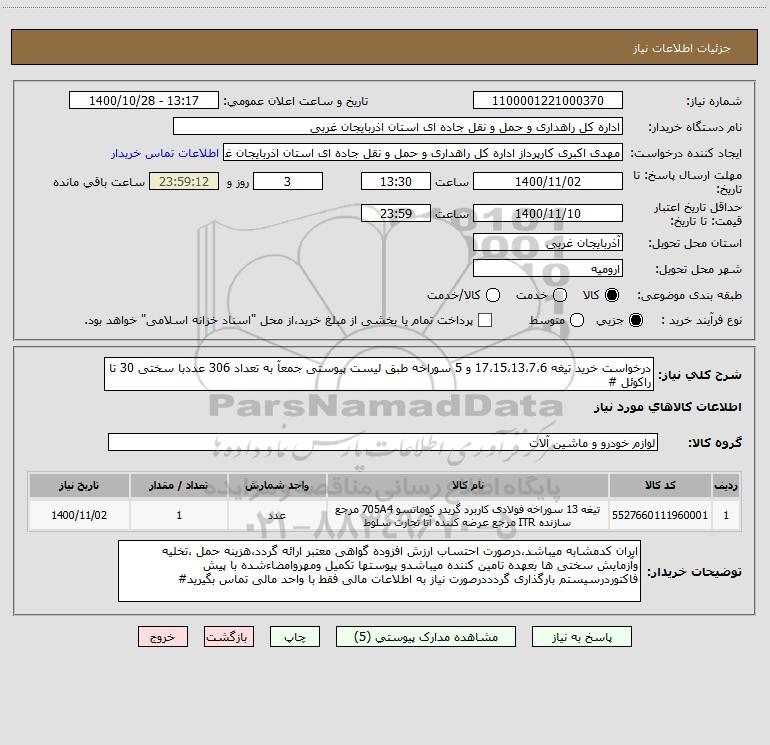Click the پاسخ به نیاز button

[x=582, y=637]
